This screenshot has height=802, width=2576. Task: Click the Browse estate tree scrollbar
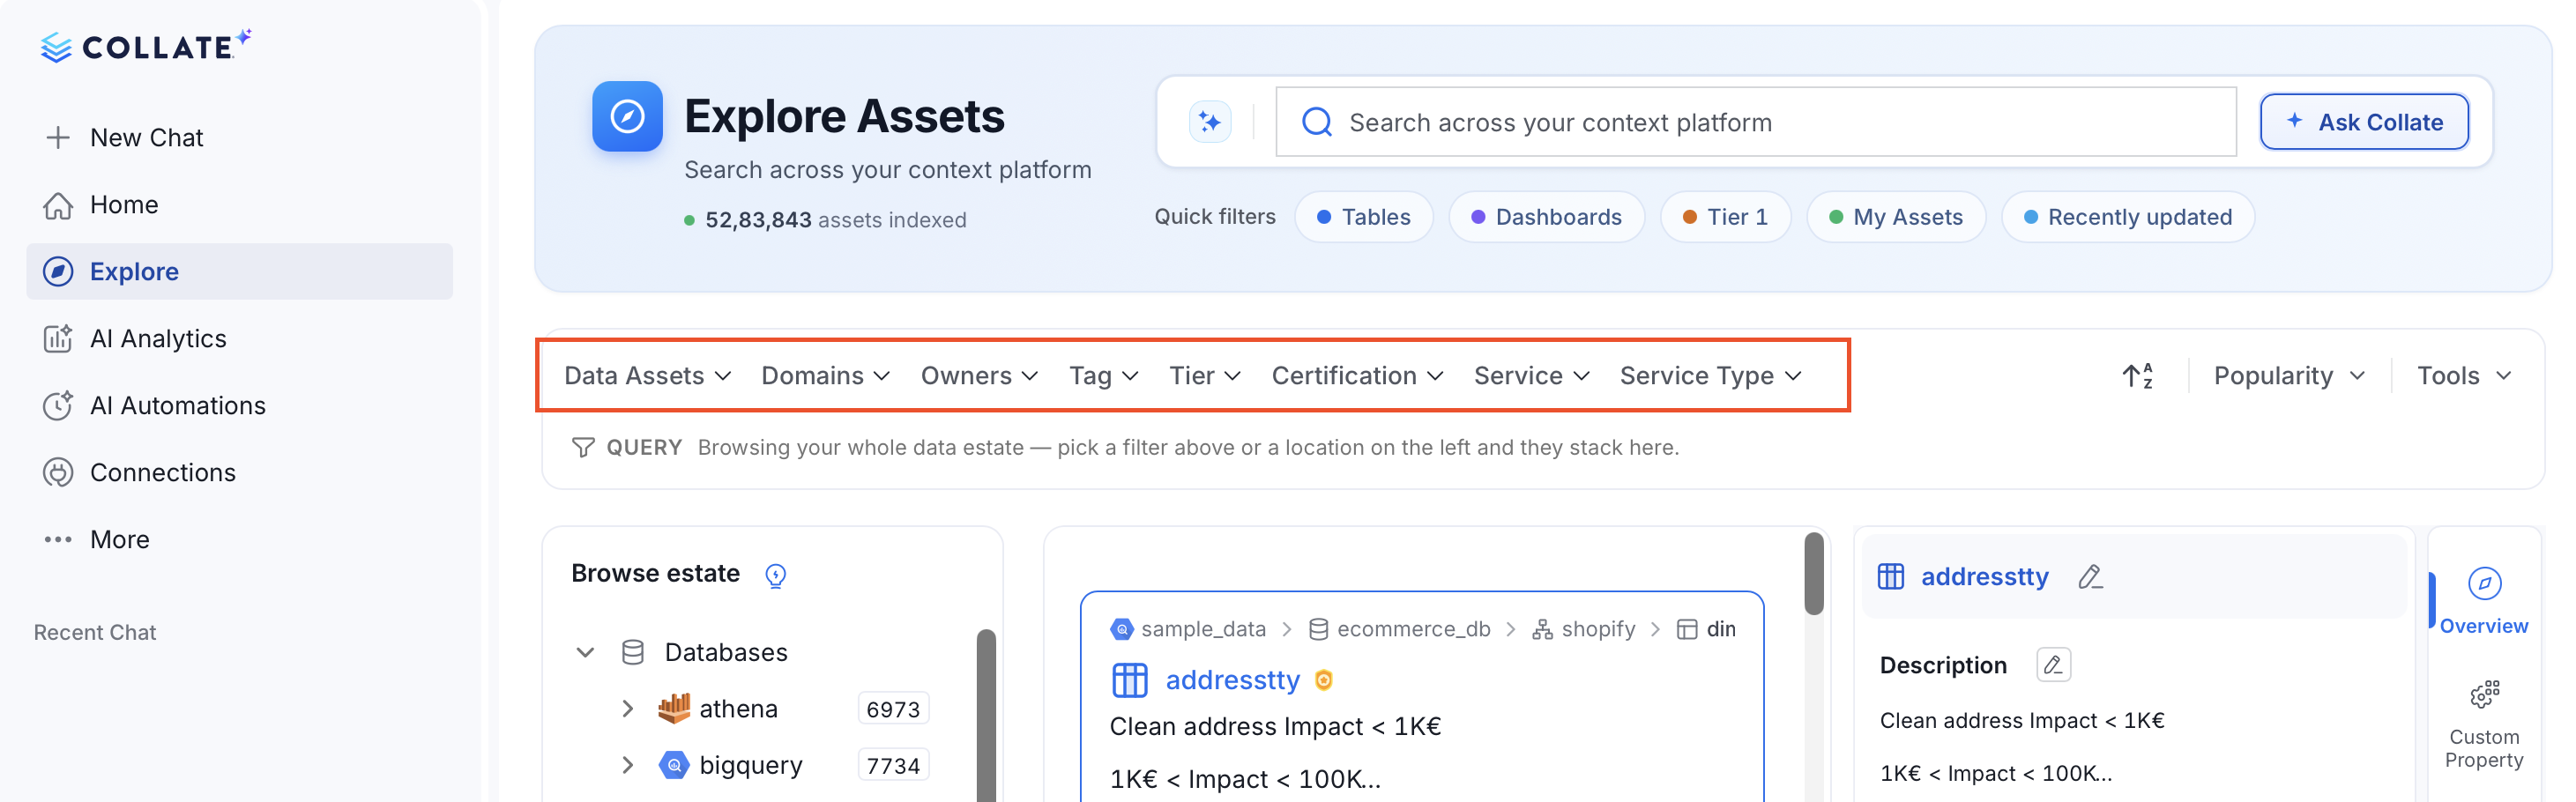pos(986,715)
